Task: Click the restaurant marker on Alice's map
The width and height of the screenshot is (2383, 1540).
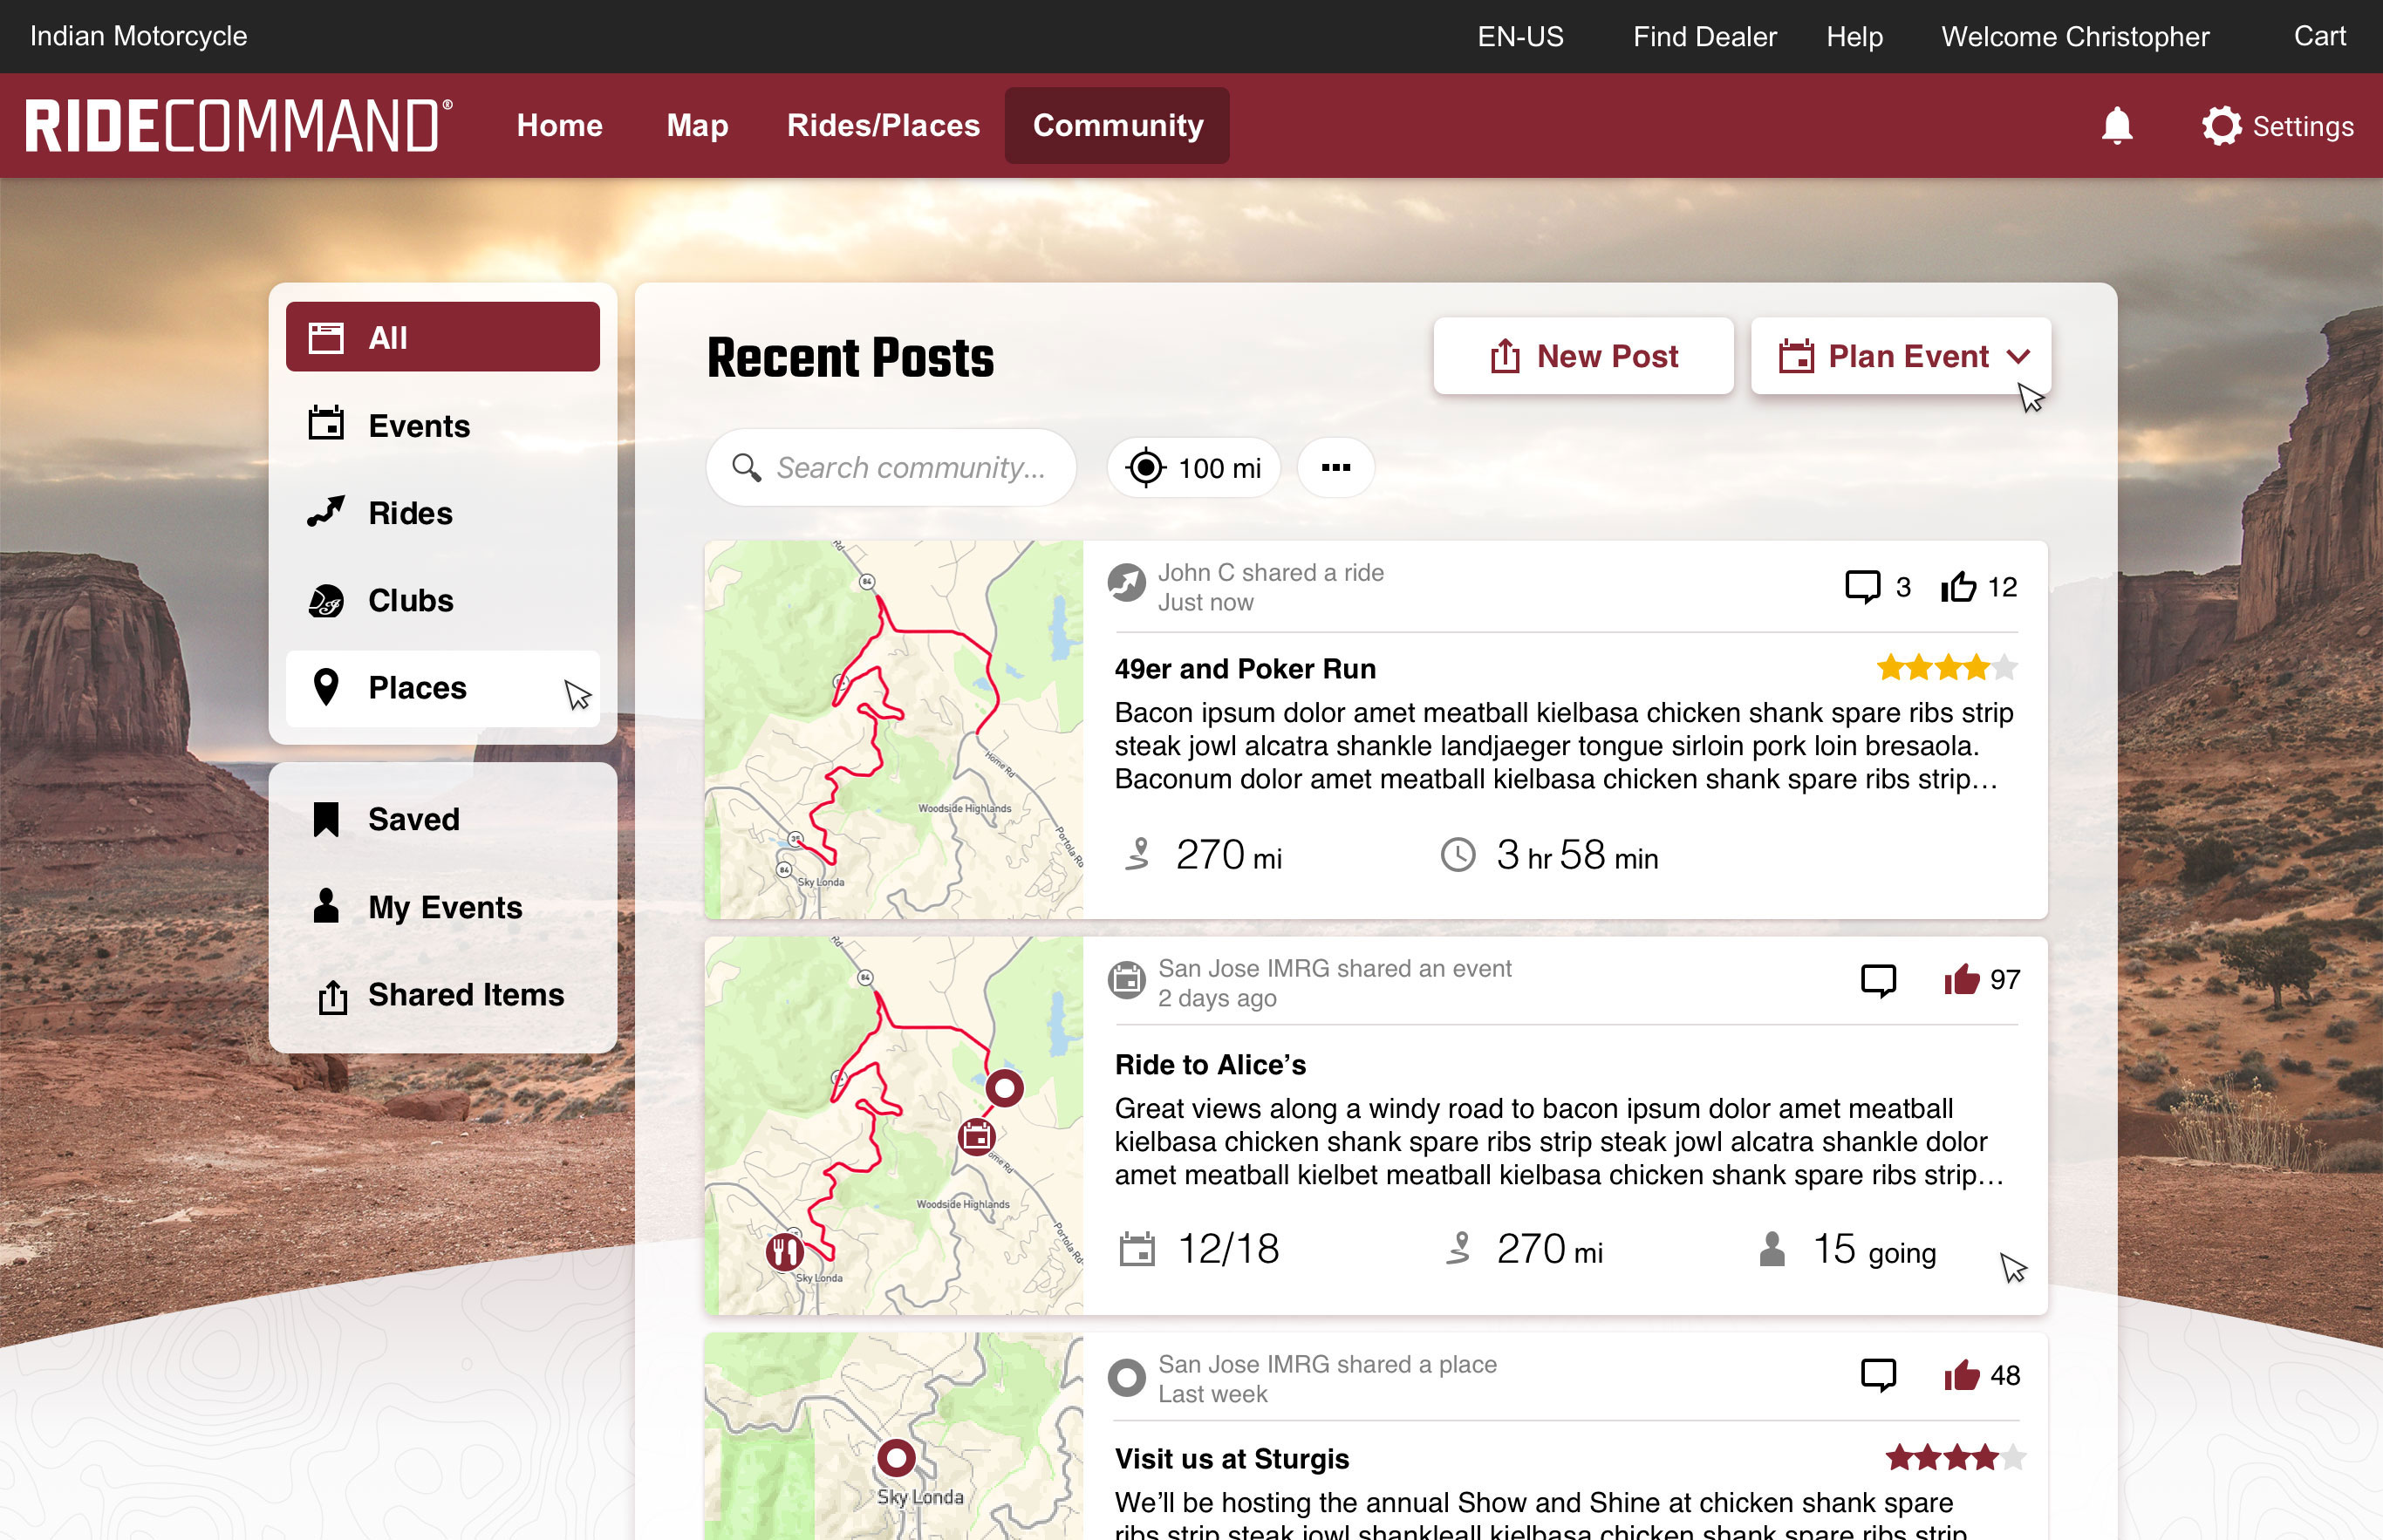Action: tap(785, 1251)
